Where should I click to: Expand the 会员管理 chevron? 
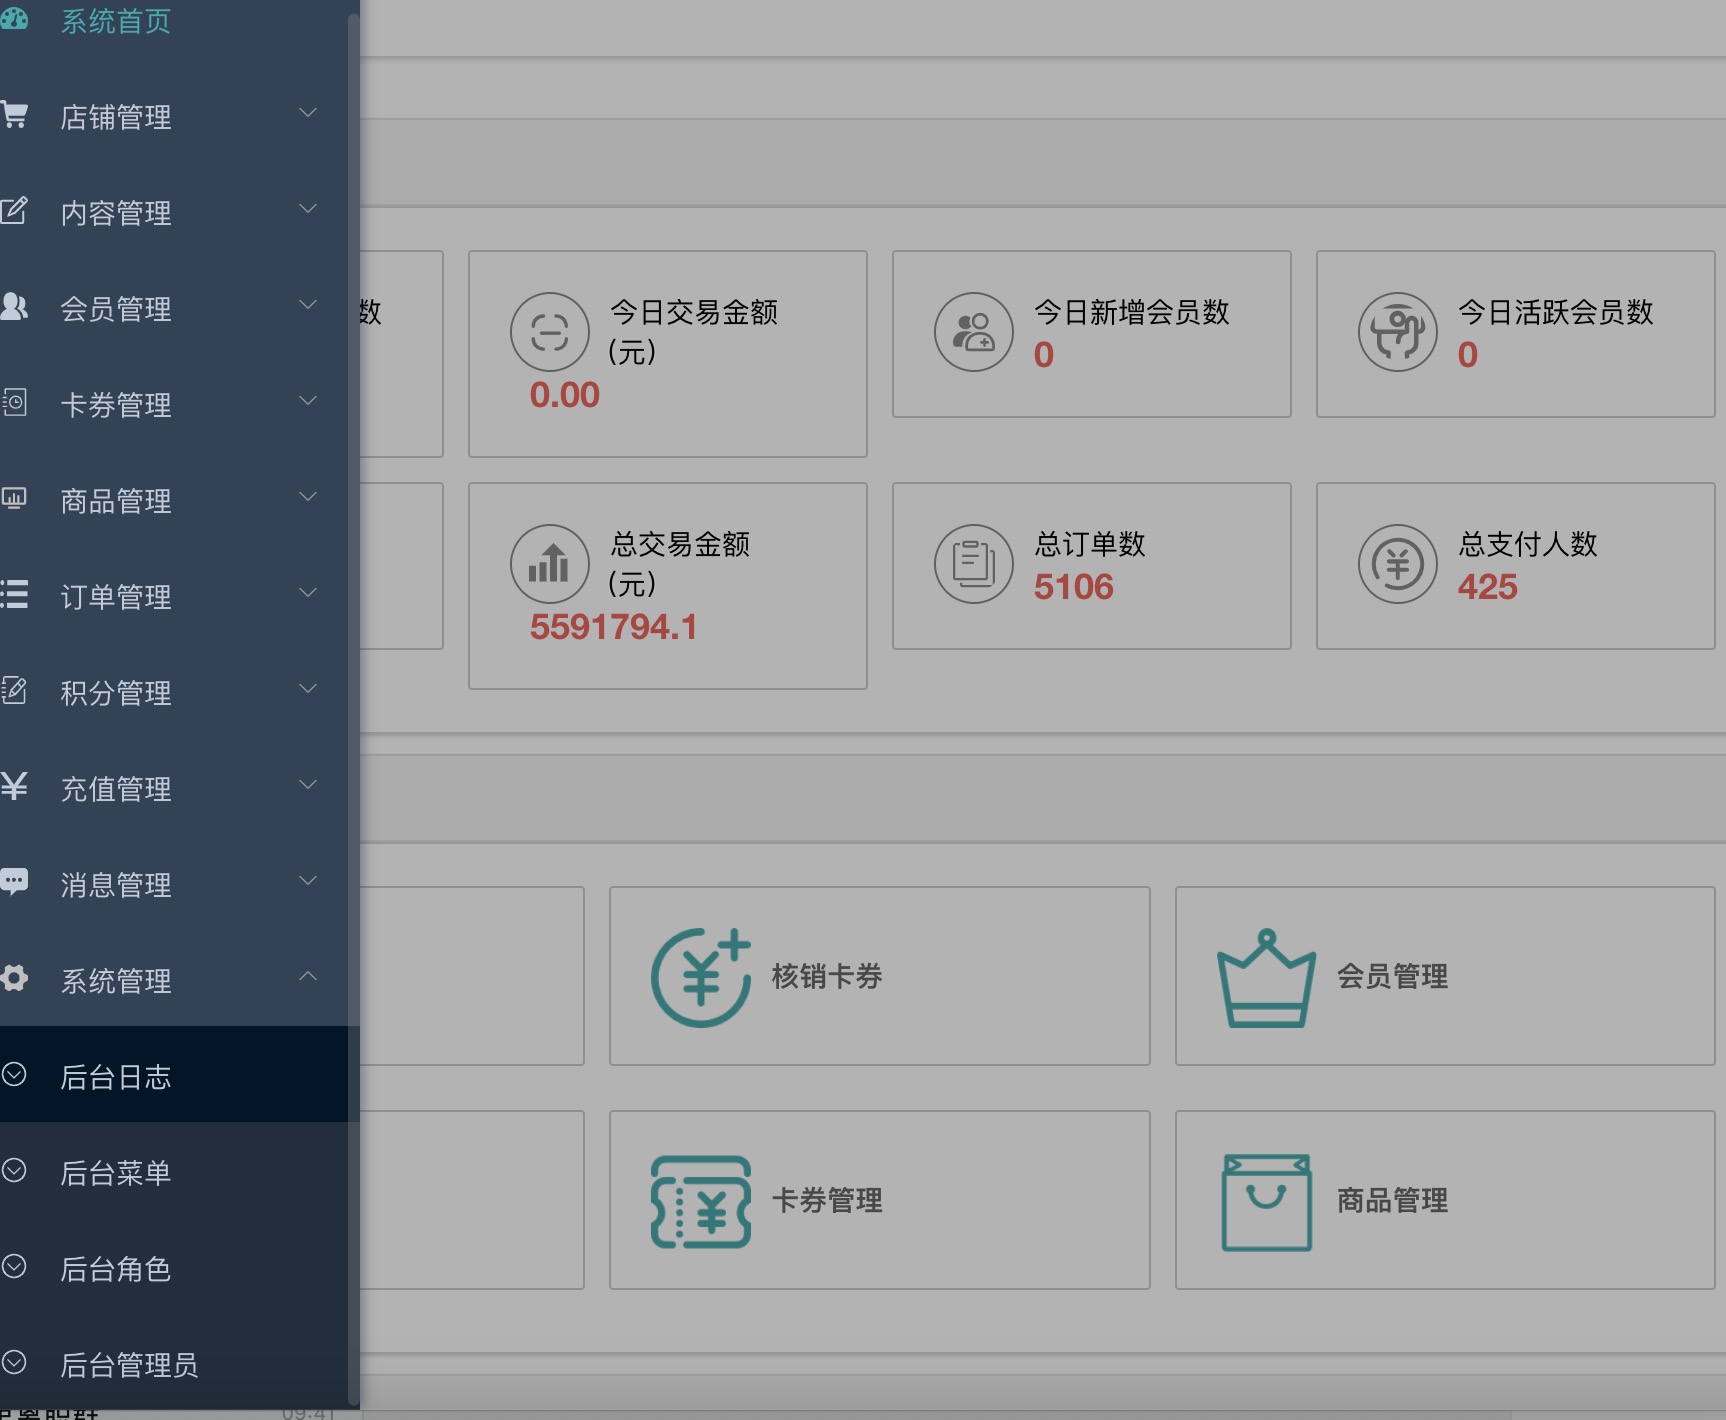(308, 305)
